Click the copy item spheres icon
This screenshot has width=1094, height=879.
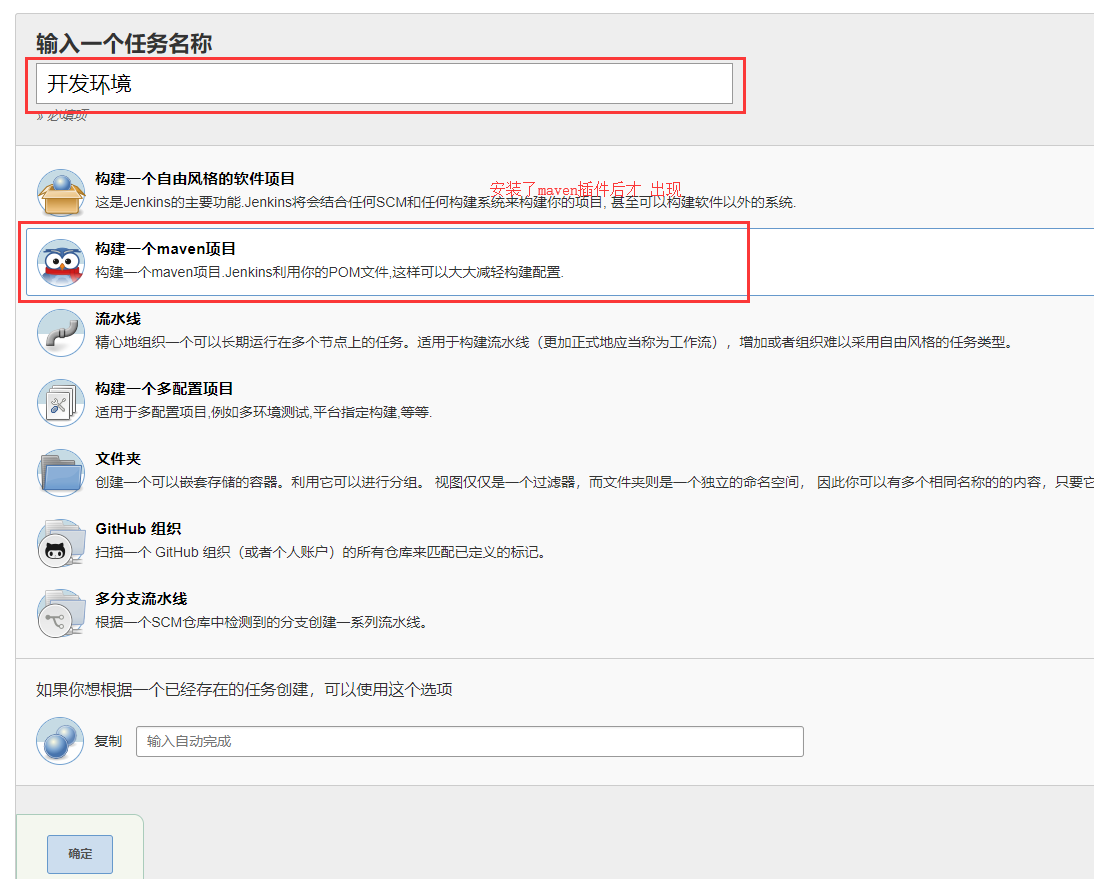coord(60,741)
